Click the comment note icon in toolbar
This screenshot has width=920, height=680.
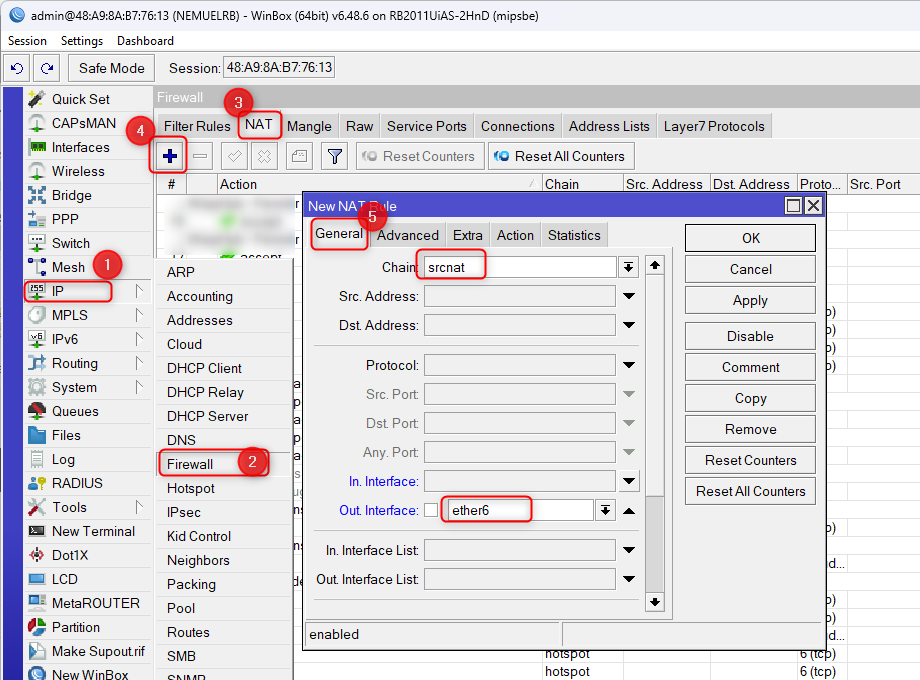pos(299,156)
